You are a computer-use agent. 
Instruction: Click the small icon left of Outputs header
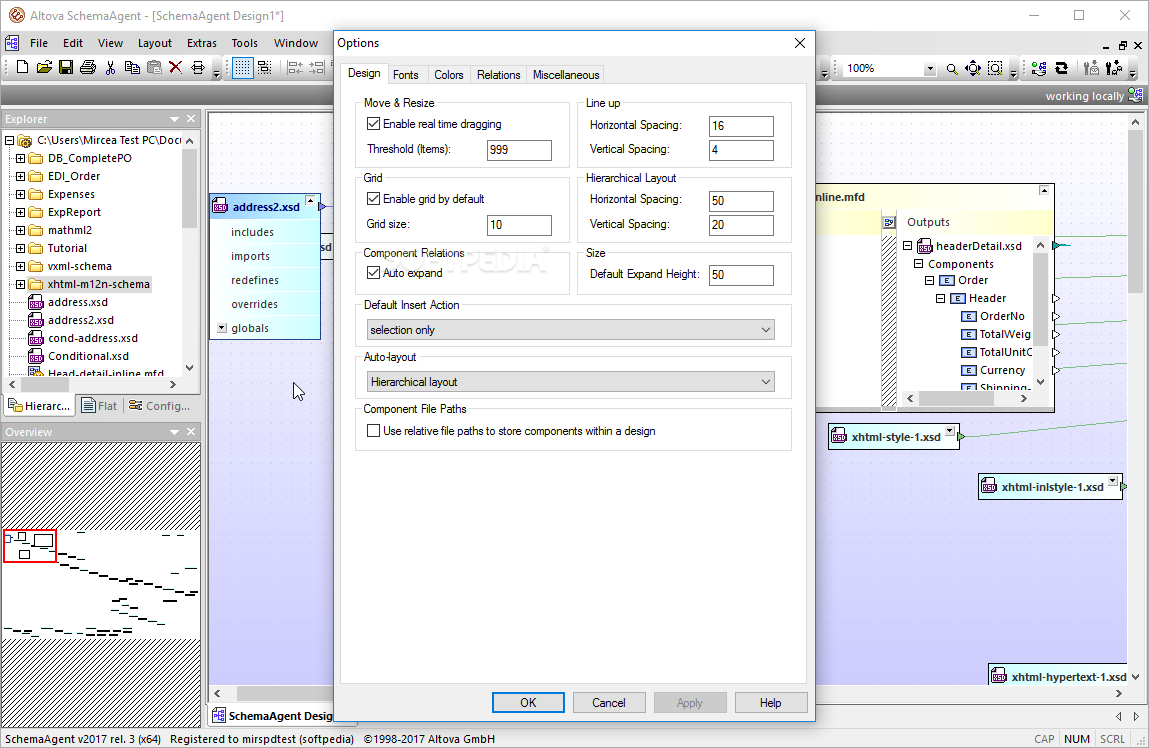coord(889,222)
